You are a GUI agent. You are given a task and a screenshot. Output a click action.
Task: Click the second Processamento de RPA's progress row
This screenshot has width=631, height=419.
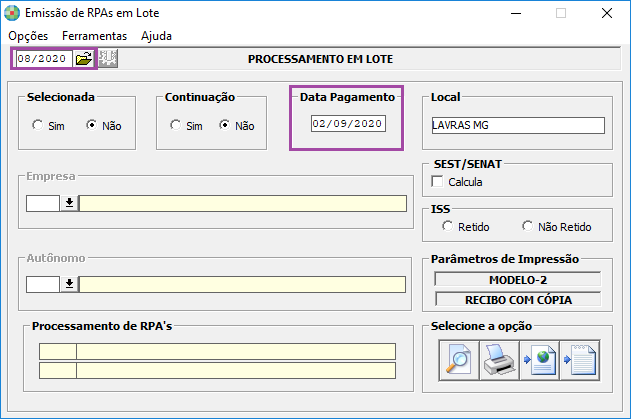[x=217, y=371]
